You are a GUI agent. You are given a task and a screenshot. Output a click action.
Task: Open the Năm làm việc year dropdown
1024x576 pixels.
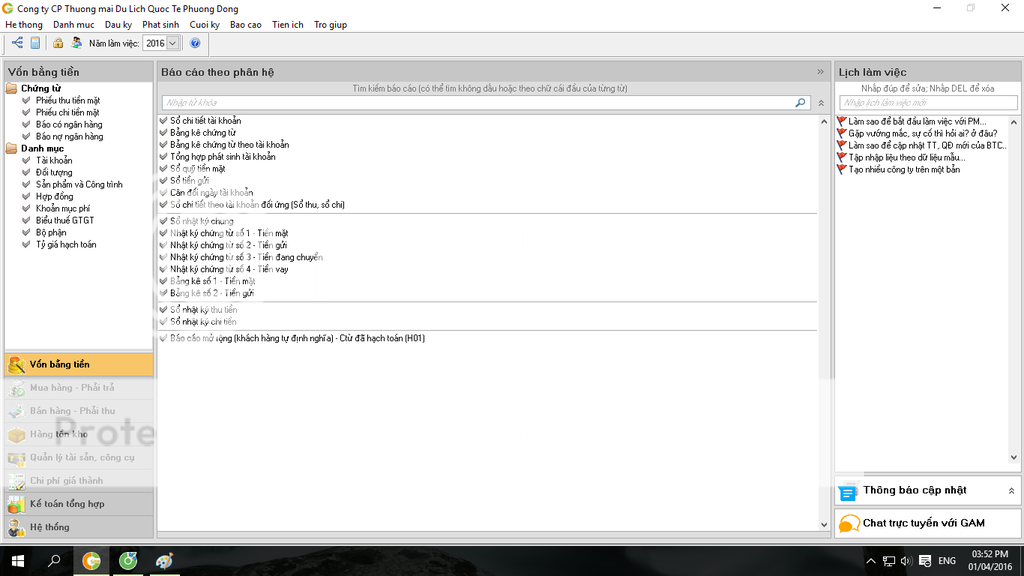click(172, 43)
